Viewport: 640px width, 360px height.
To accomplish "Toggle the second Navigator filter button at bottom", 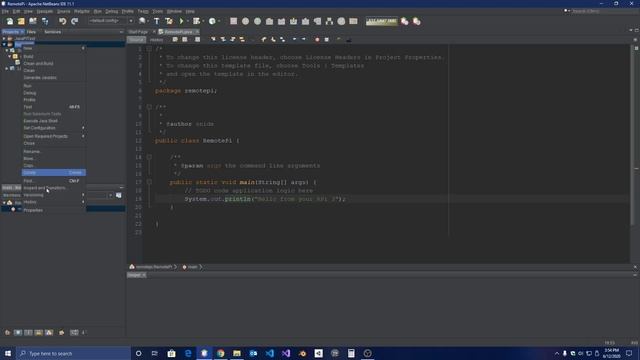I will 18,333.
